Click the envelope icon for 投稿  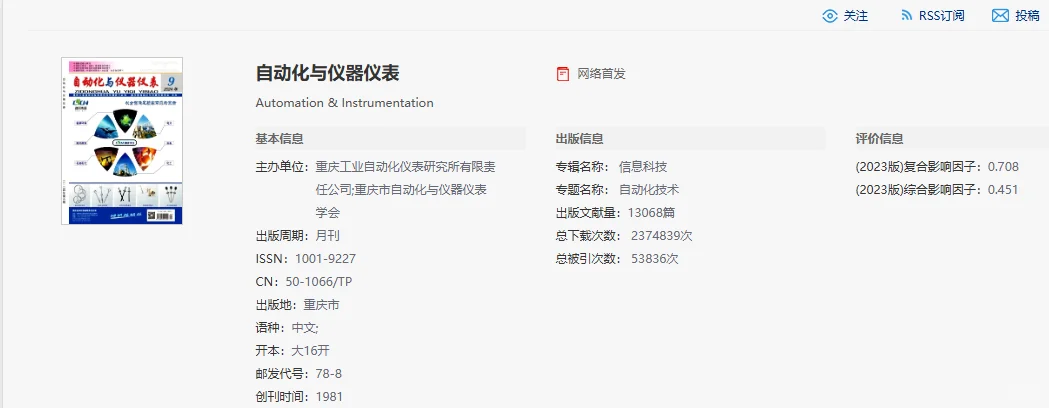point(1000,16)
